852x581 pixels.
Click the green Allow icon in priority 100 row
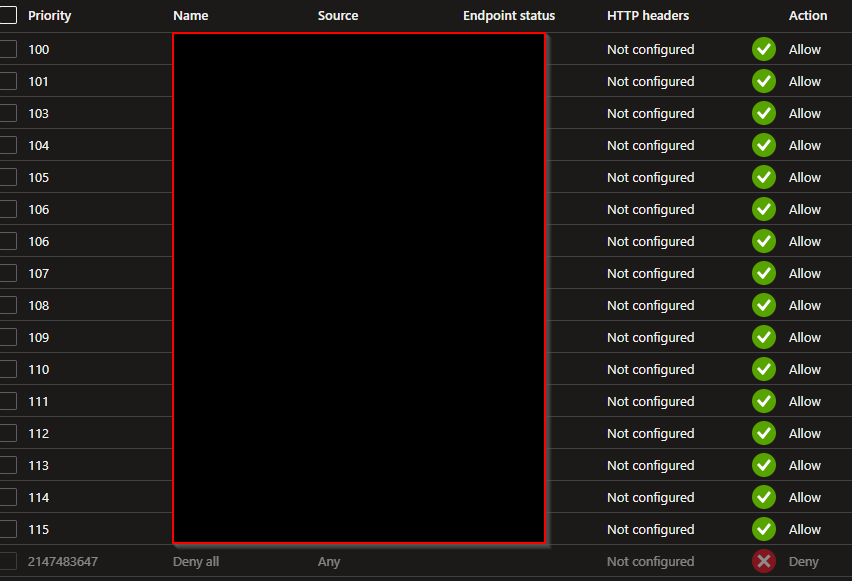click(763, 49)
